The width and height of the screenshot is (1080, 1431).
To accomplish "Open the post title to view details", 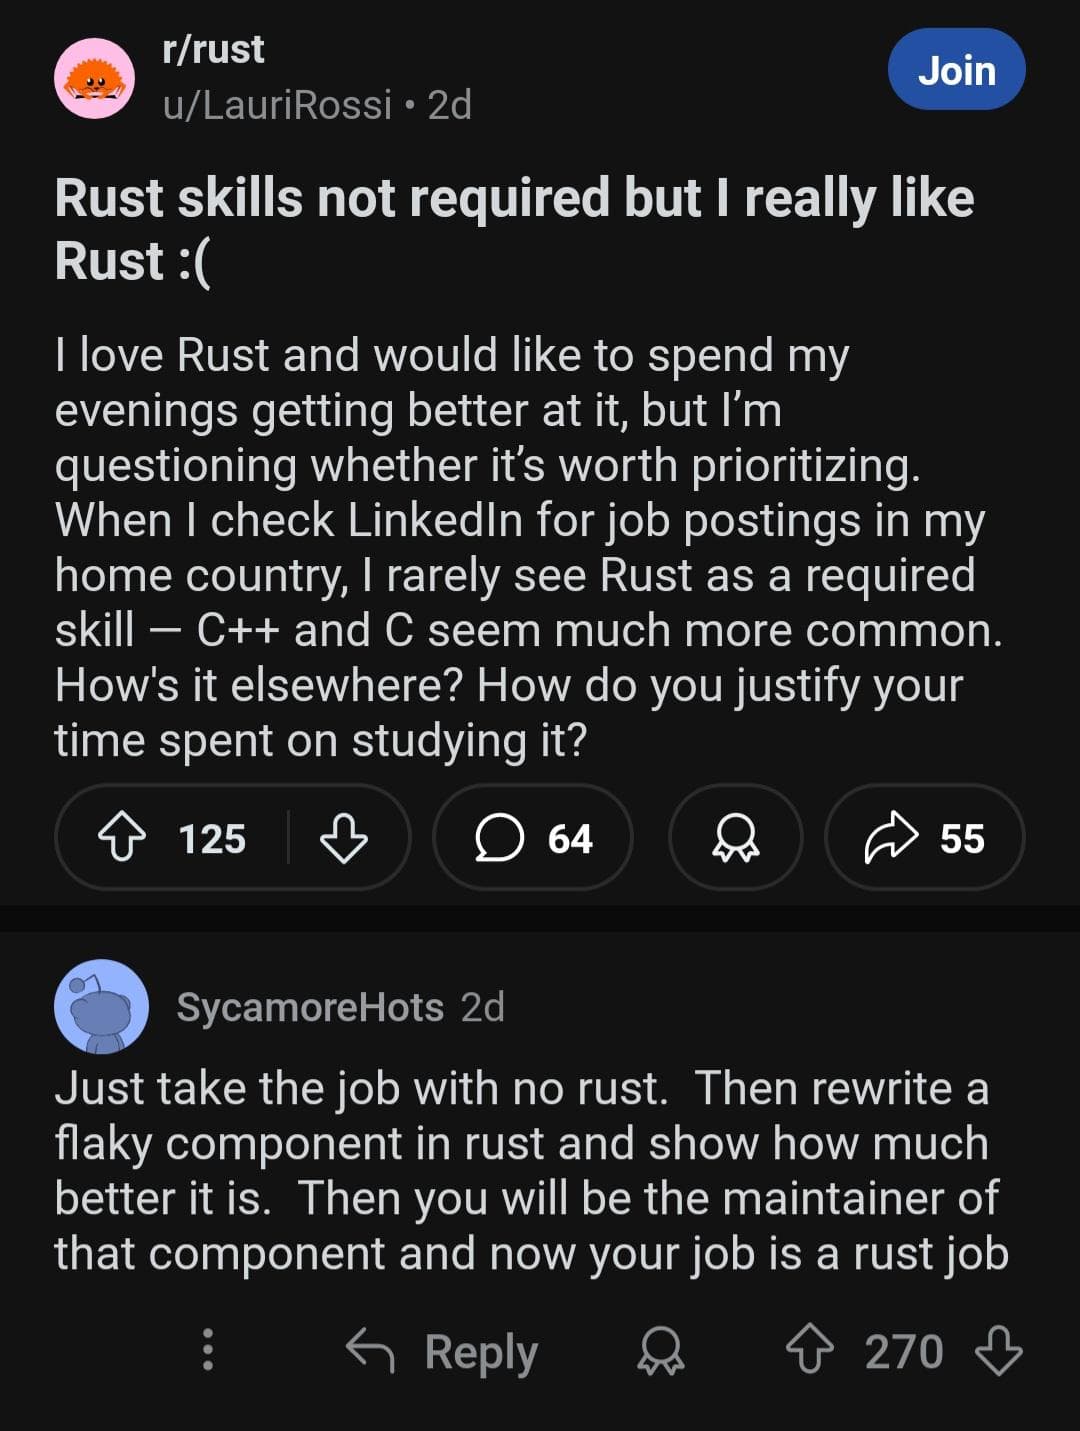I will (x=515, y=228).
